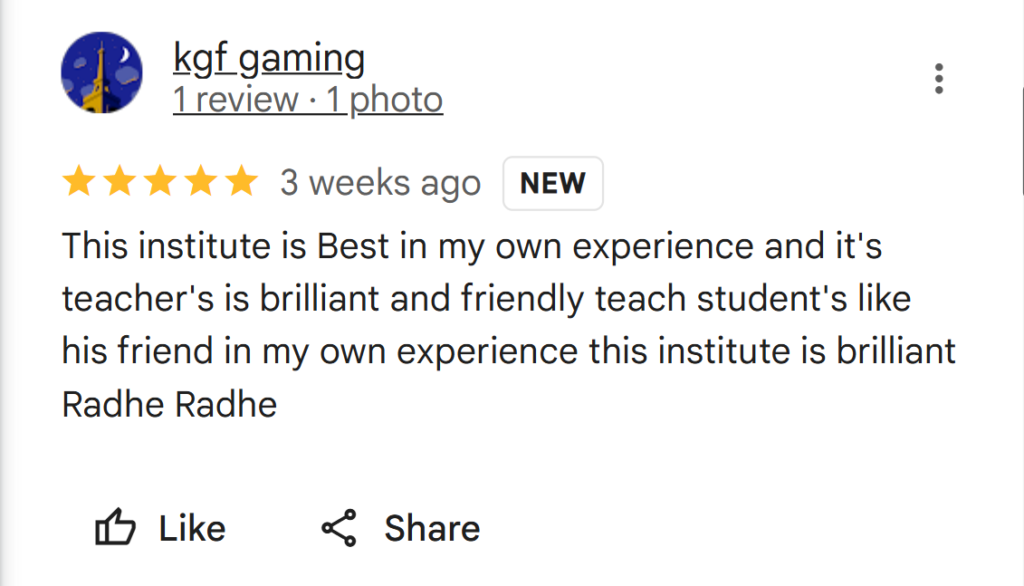Screen dimensions: 1024x586
Task: Click the fifth star of the rating
Action: coord(240,182)
